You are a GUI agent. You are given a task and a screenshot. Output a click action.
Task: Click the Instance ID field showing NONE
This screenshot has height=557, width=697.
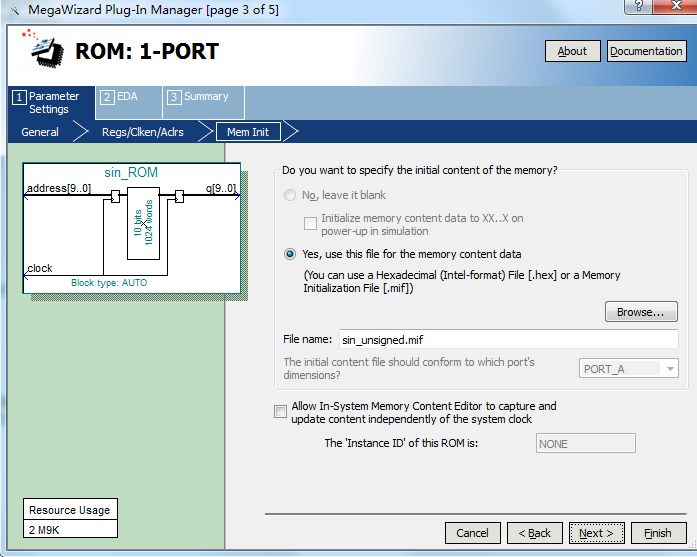(585, 444)
